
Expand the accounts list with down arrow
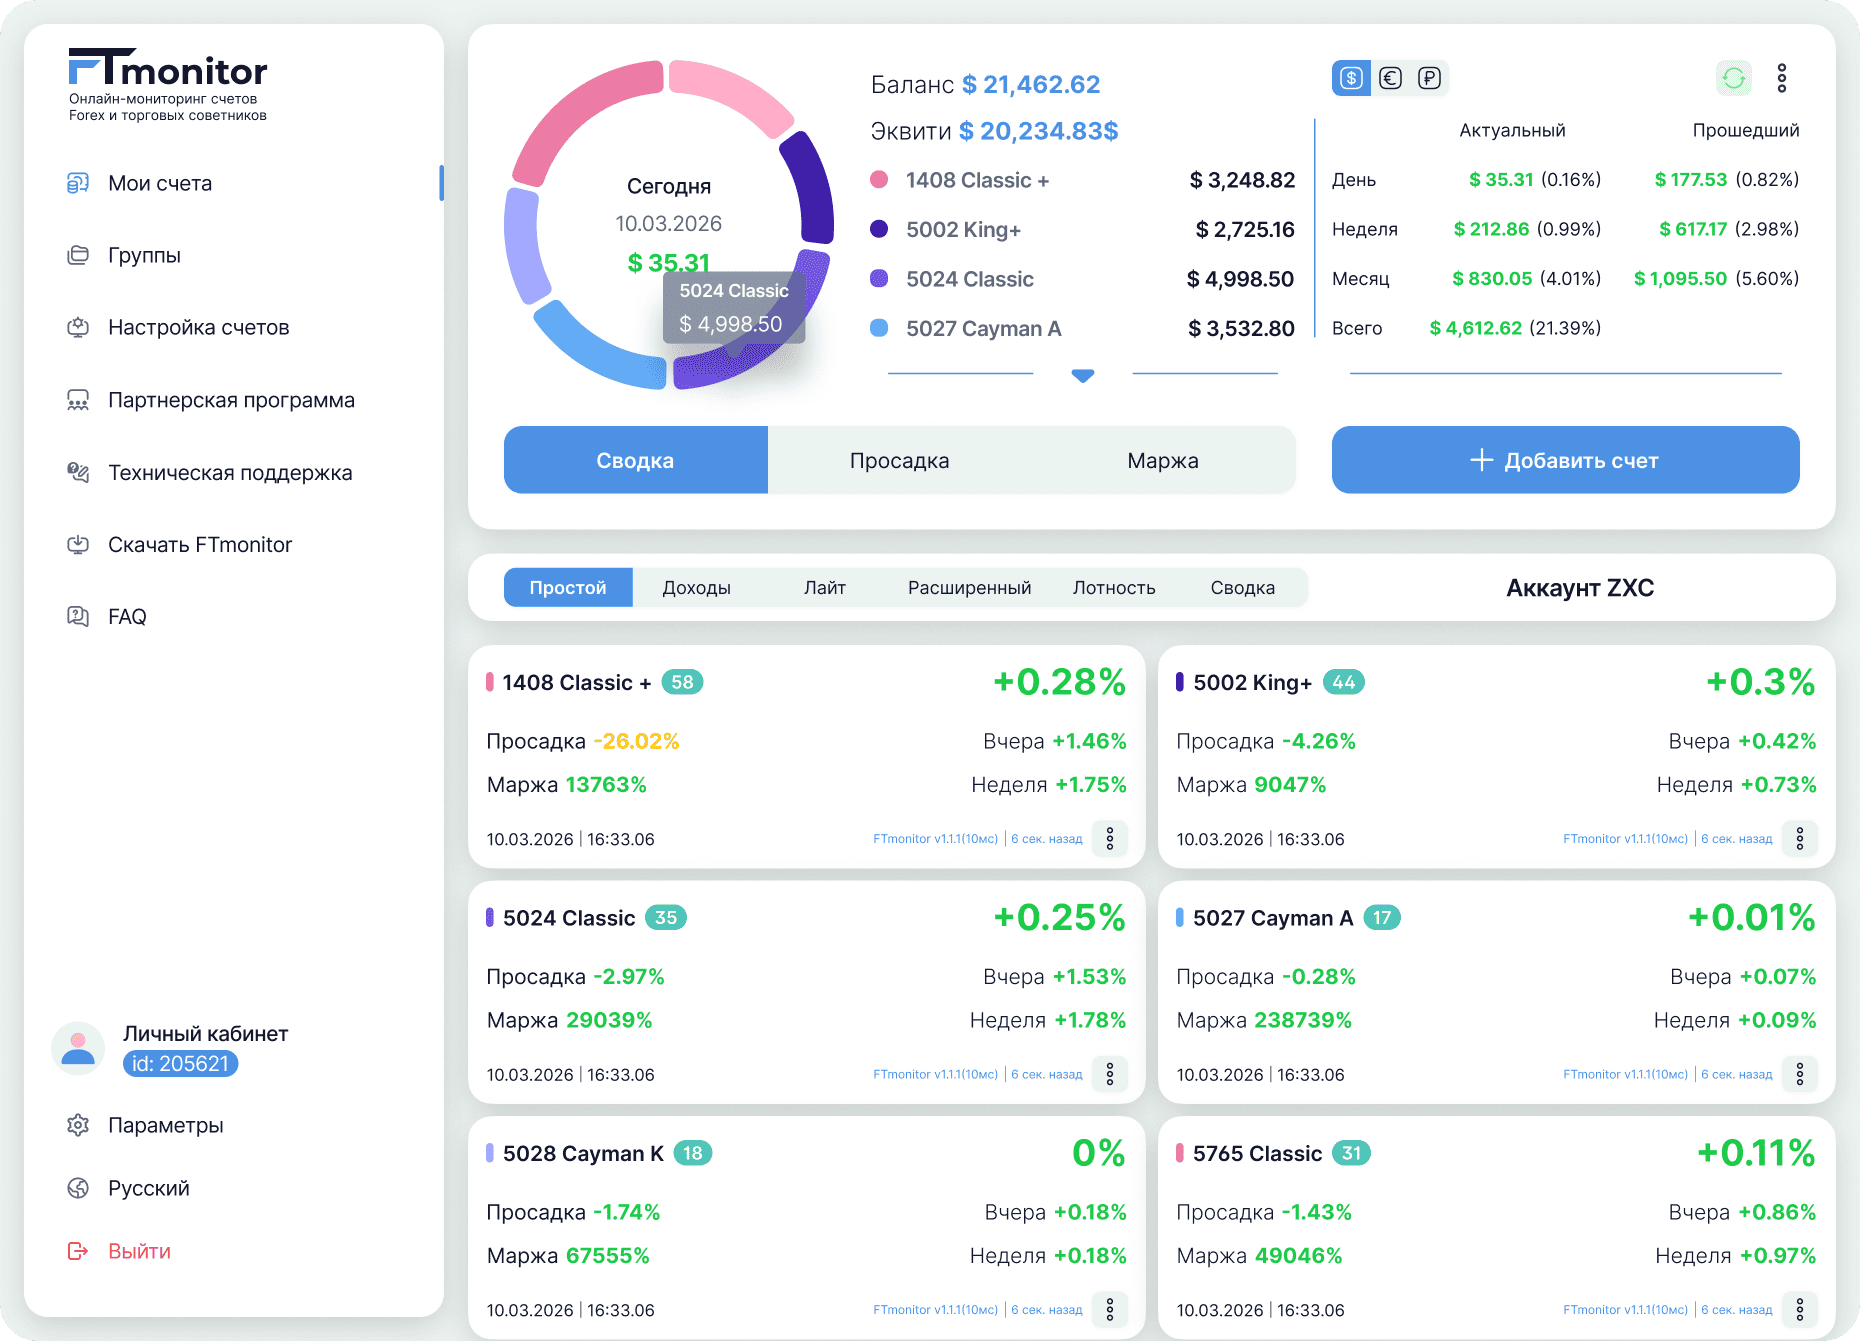1082,376
